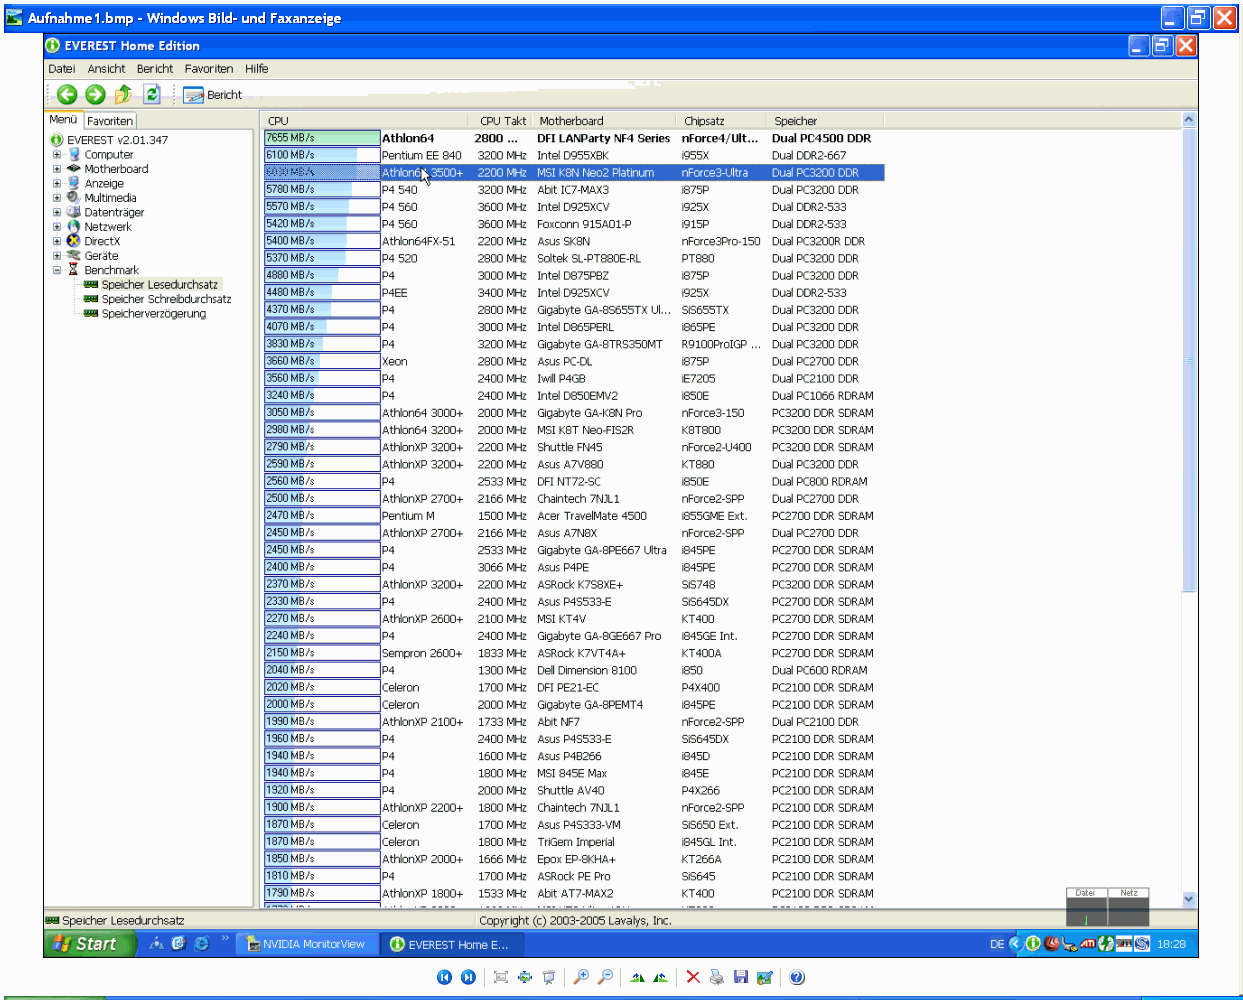Select the 7655 MB/s Athlon64 result row
Image resolution: width=1243 pixels, height=1000 pixels.
[x=574, y=138]
